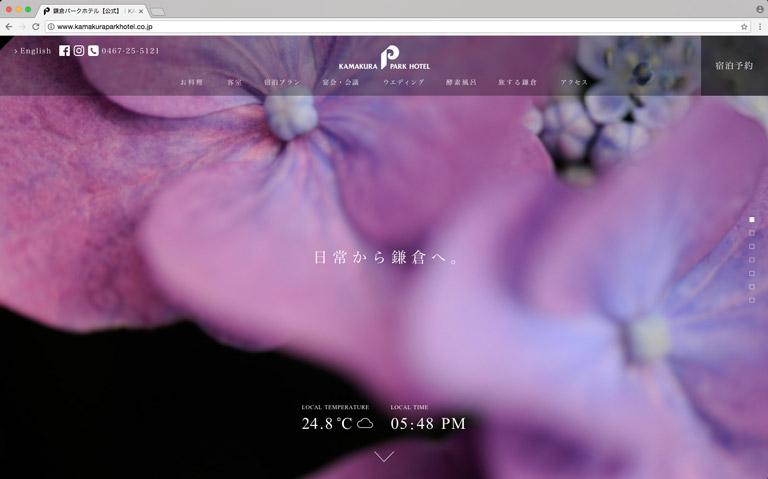Open the Chrome three-dot menu
The width and height of the screenshot is (768, 479).
759,27
